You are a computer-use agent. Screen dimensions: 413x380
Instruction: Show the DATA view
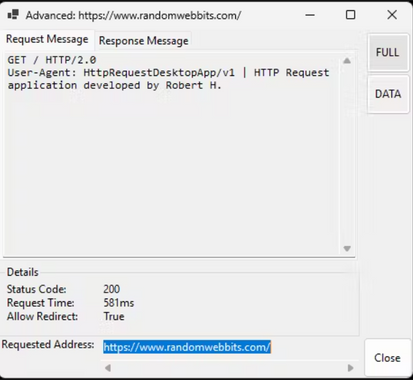point(388,94)
